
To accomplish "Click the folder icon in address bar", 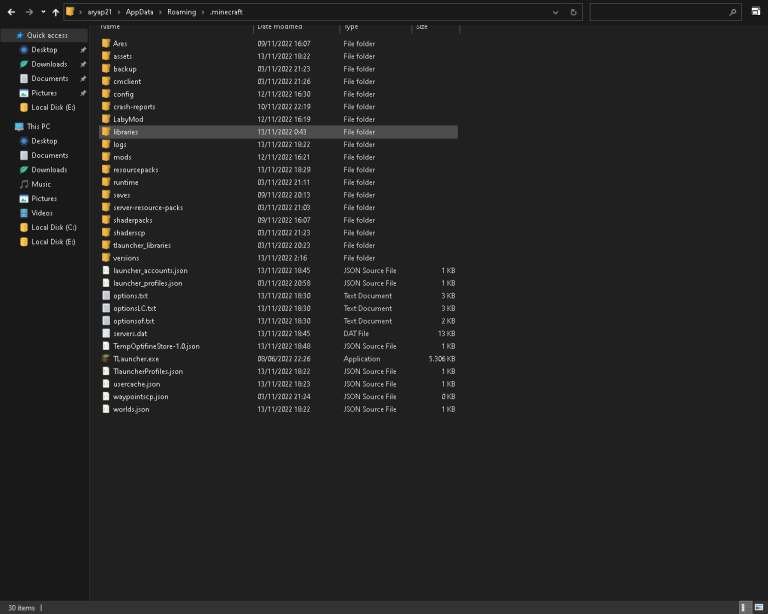I will tap(70, 12).
